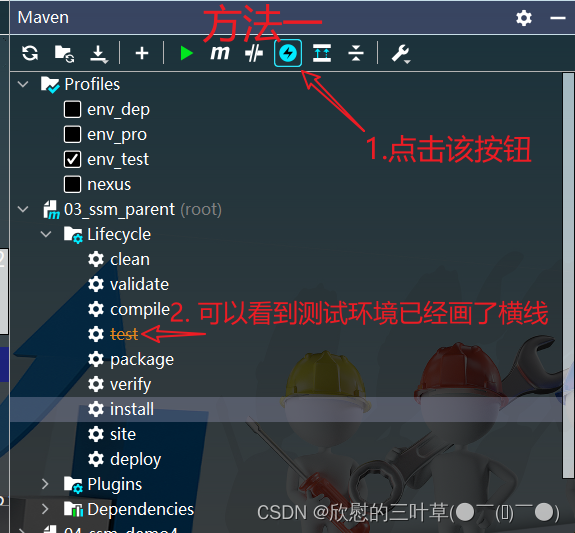Click the deploy goal gear icon

click(96, 459)
